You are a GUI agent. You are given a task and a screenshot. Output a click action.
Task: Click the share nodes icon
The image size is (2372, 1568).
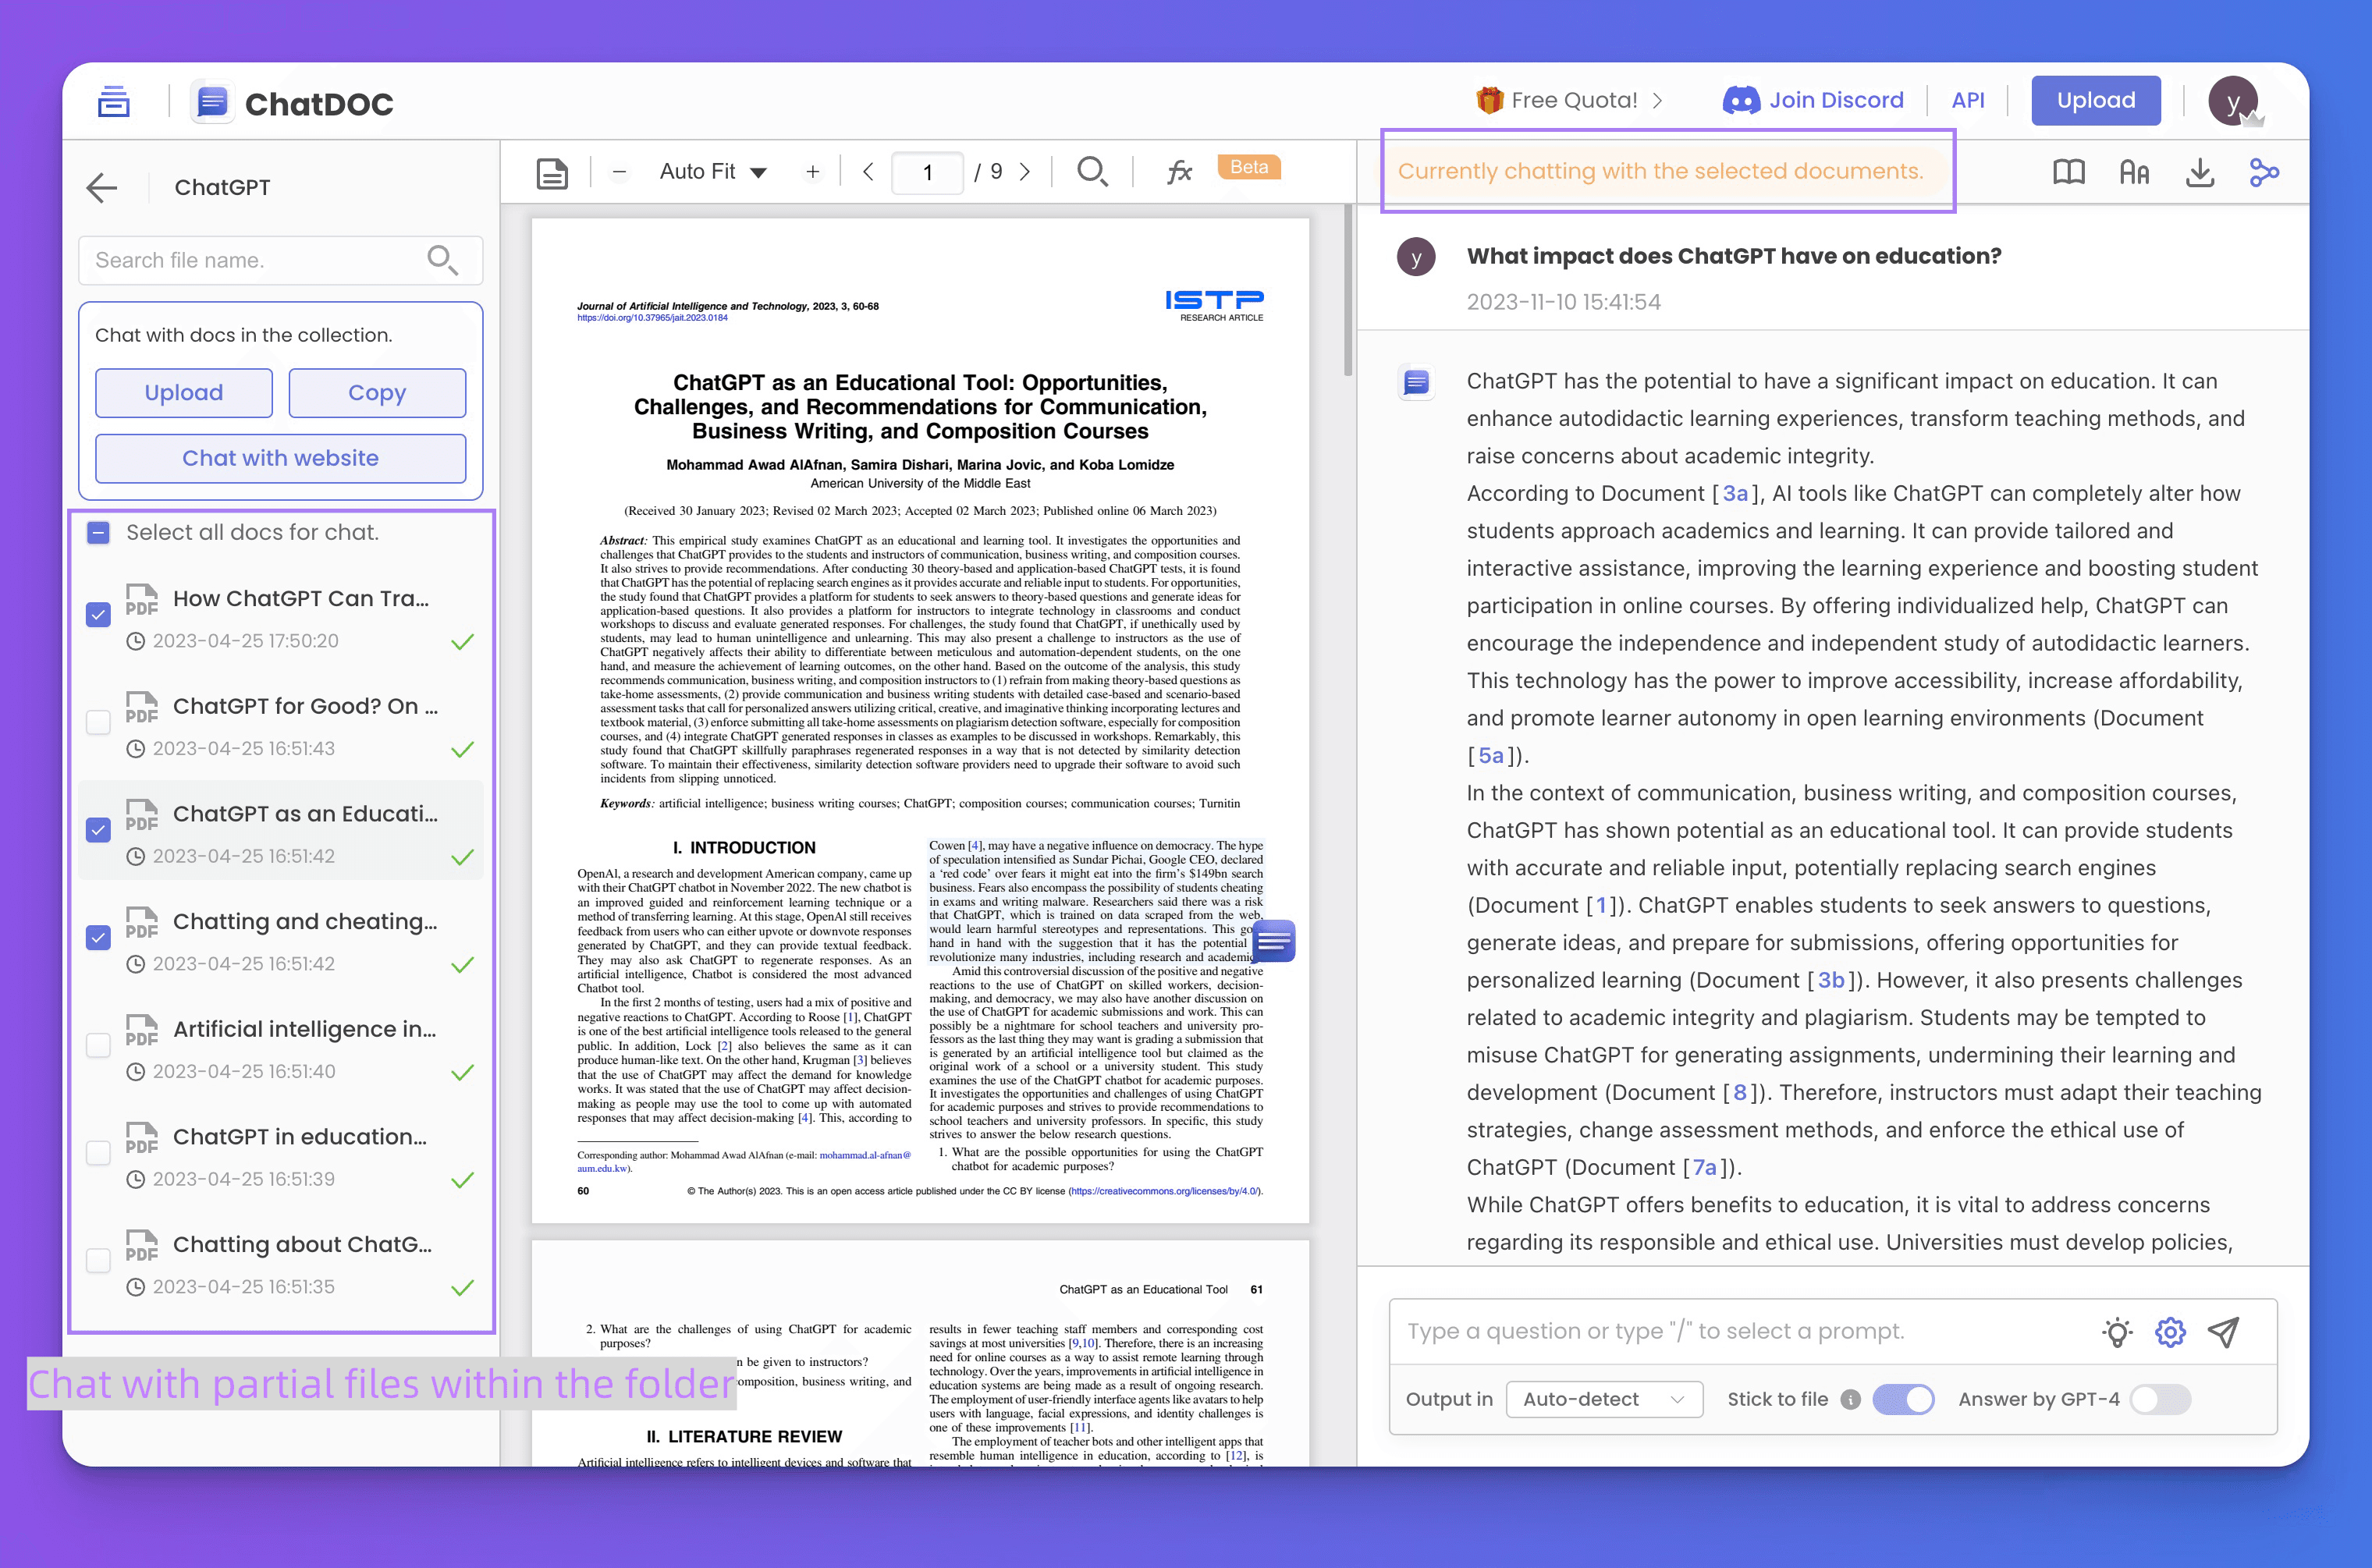[x=2264, y=173]
